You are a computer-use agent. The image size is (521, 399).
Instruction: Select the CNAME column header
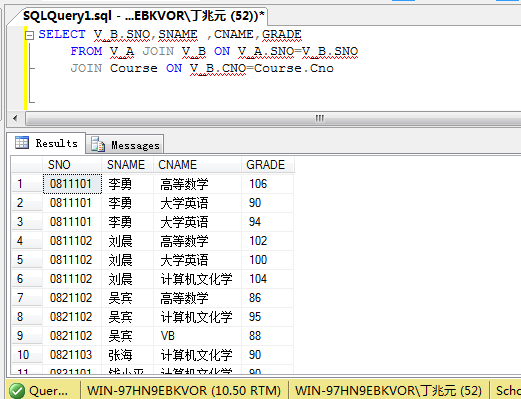(197, 165)
